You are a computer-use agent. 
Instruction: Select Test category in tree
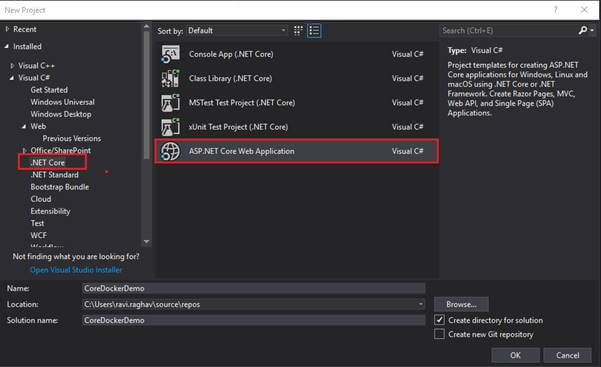click(37, 223)
